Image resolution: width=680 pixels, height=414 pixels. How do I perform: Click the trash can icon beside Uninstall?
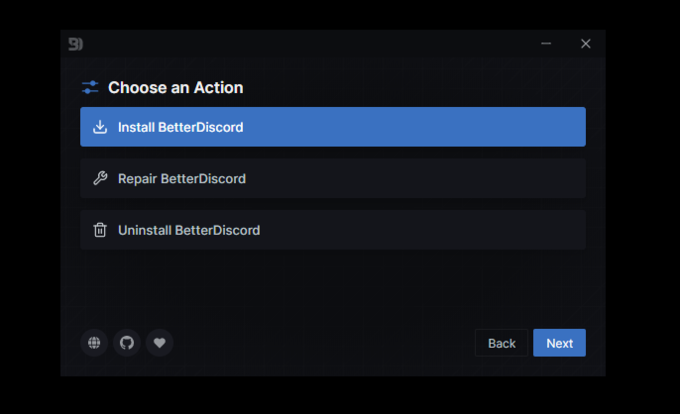point(100,230)
